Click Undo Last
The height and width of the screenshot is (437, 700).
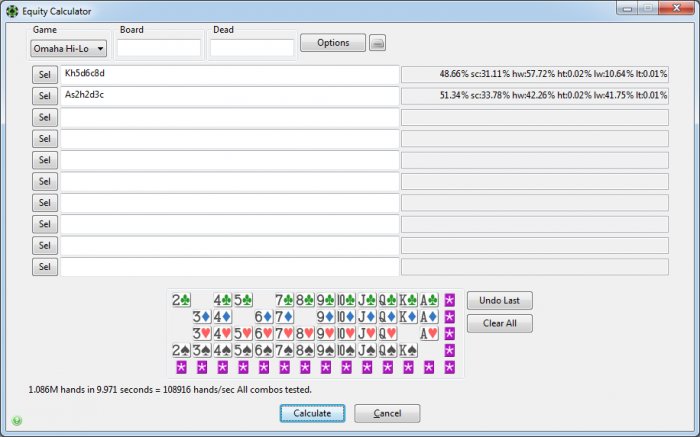(x=500, y=301)
